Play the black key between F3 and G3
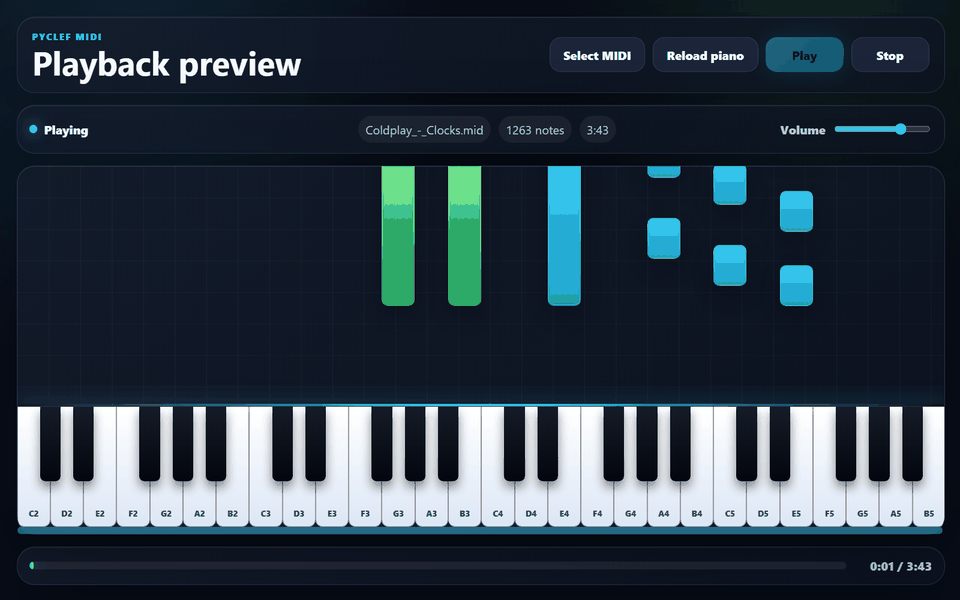The height and width of the screenshot is (600, 960). coord(381,444)
